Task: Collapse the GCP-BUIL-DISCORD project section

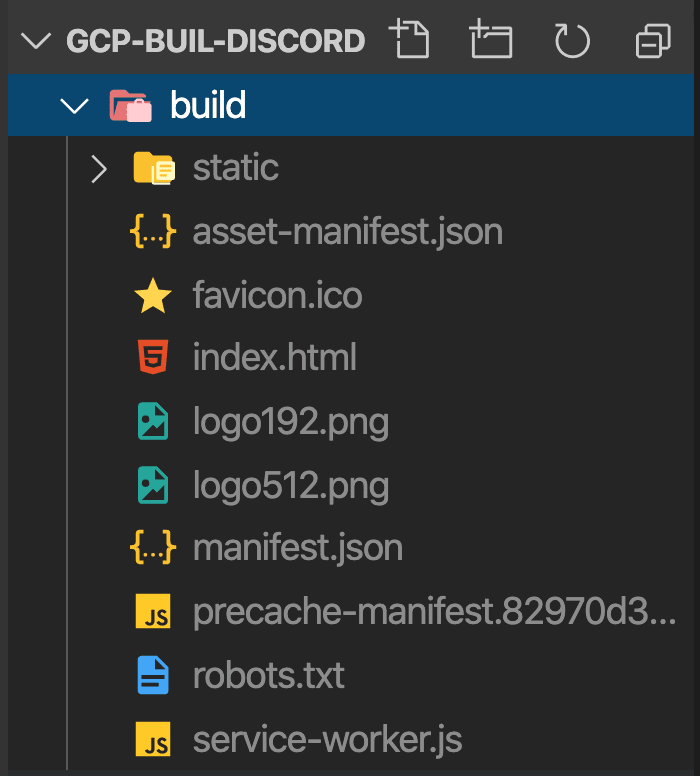Action: click(x=36, y=41)
